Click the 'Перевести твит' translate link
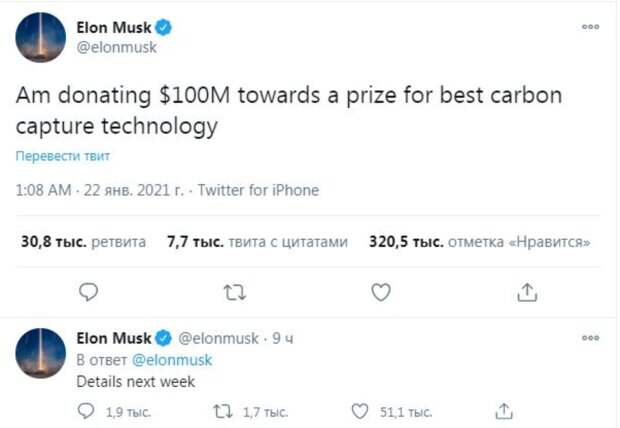 [x=62, y=157]
